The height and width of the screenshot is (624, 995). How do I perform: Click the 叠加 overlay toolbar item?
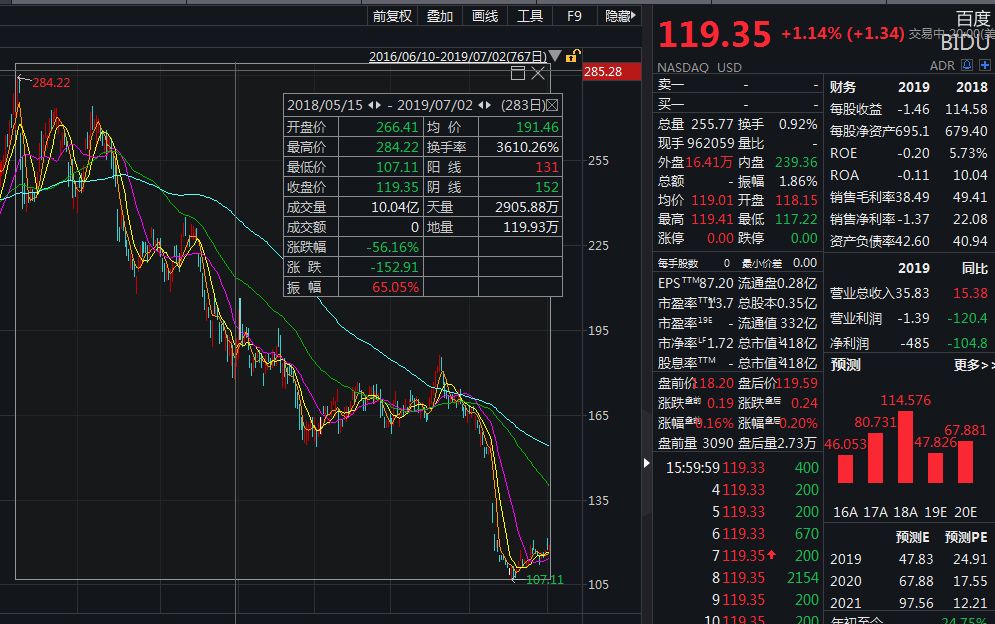[439, 17]
